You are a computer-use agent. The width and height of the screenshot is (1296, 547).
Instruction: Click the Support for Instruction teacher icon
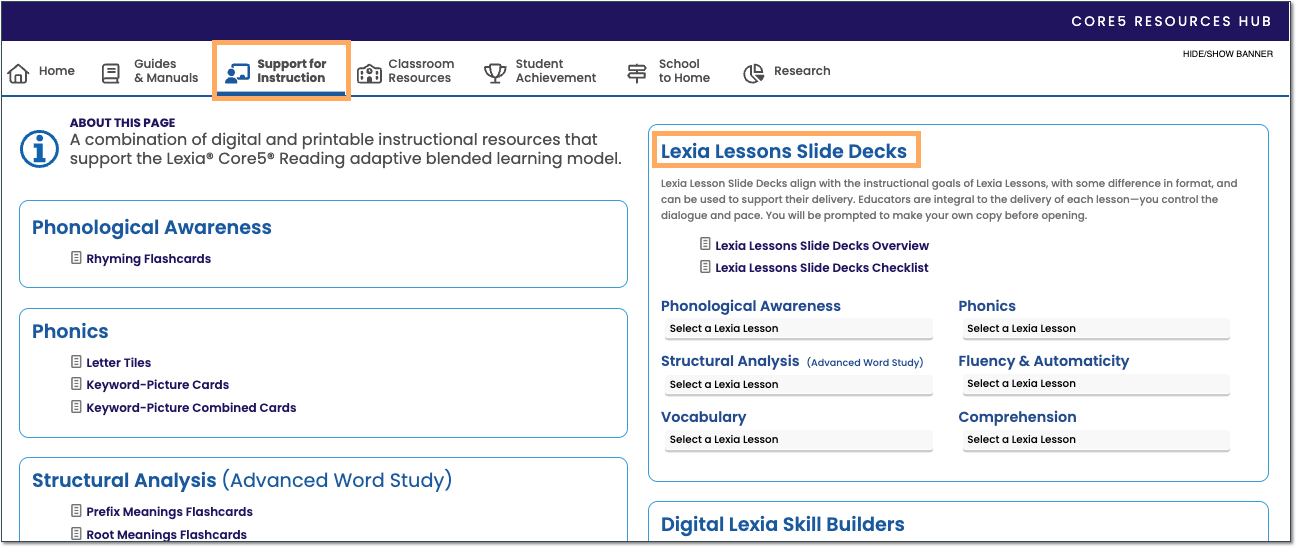pyautogui.click(x=237, y=74)
